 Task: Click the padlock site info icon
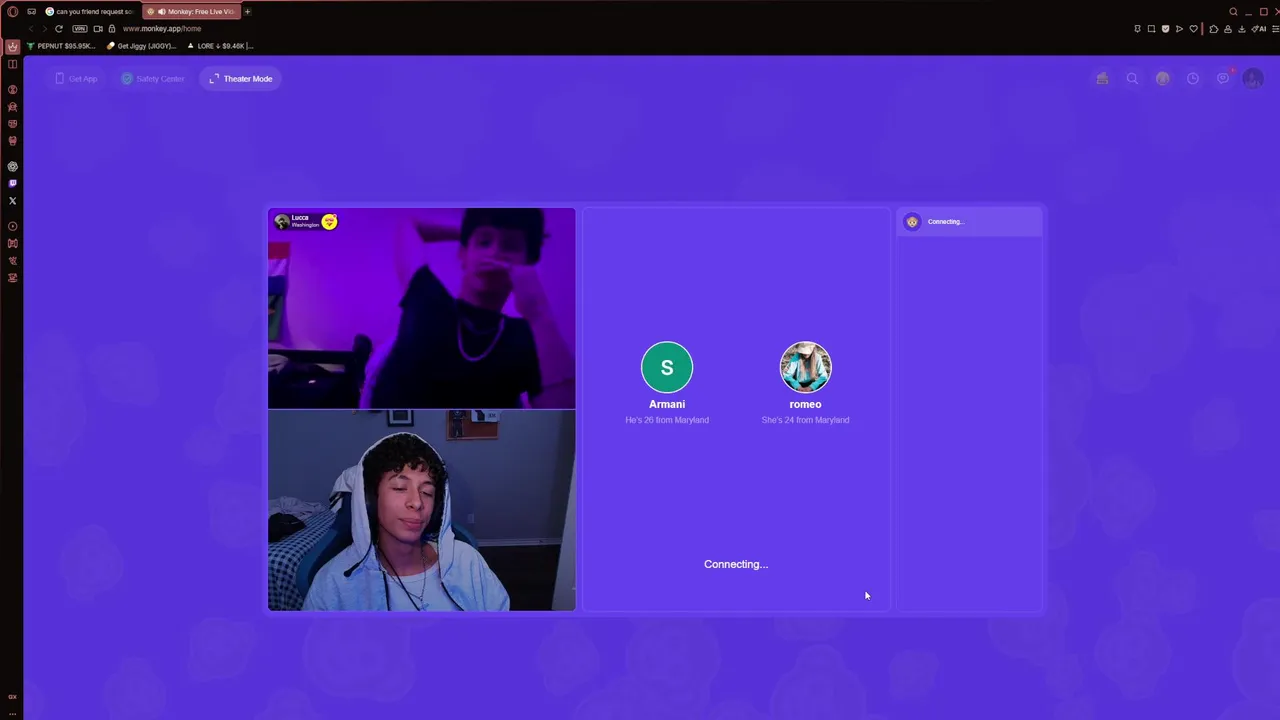111,29
